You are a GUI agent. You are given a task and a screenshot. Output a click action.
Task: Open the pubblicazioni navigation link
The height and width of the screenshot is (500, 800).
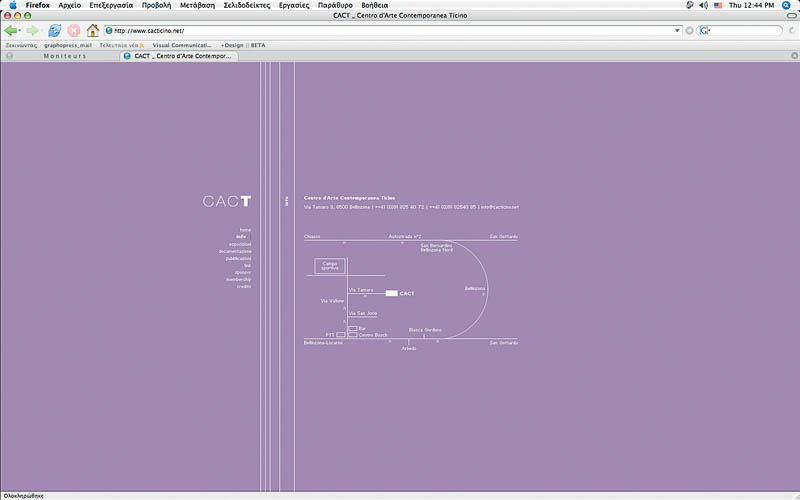[238, 259]
